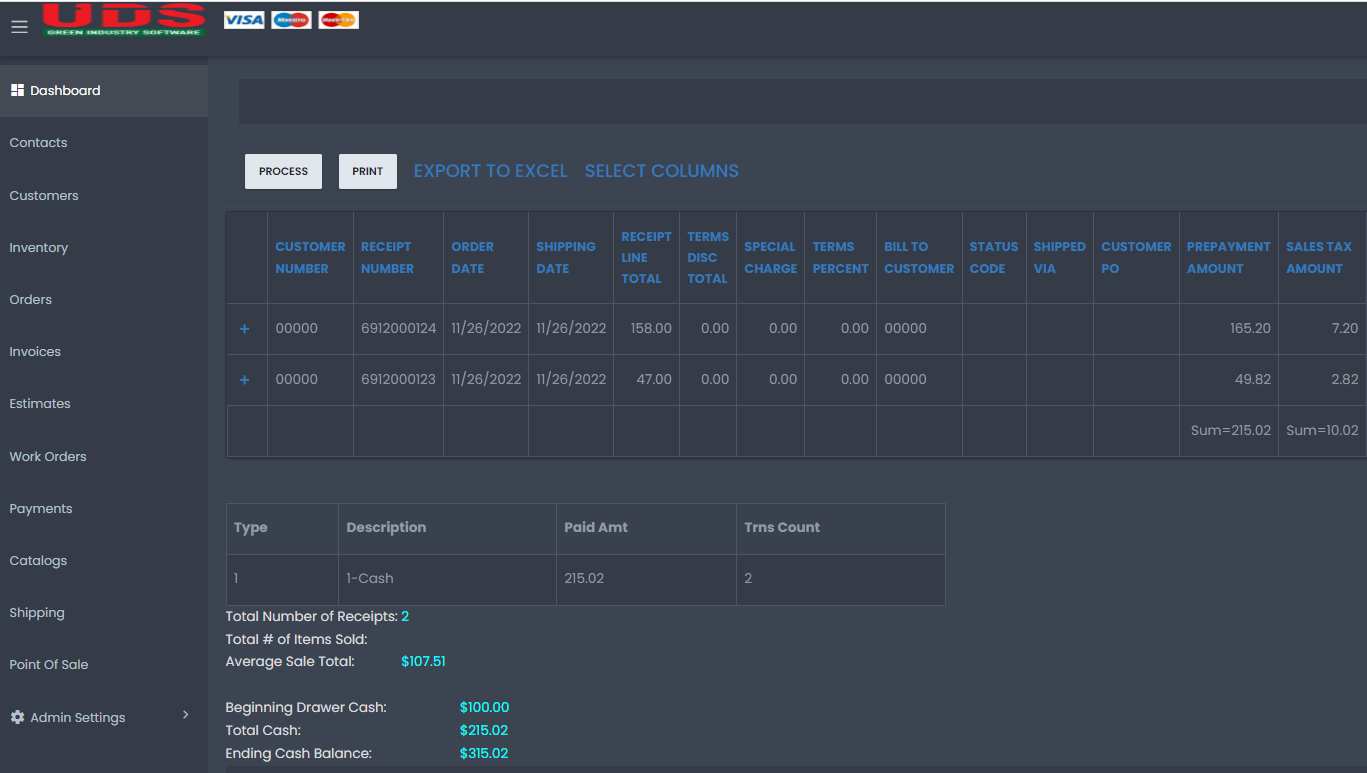Screen dimensions: 1367x773
Task: Click the MasterCard icon
Action: click(x=338, y=20)
